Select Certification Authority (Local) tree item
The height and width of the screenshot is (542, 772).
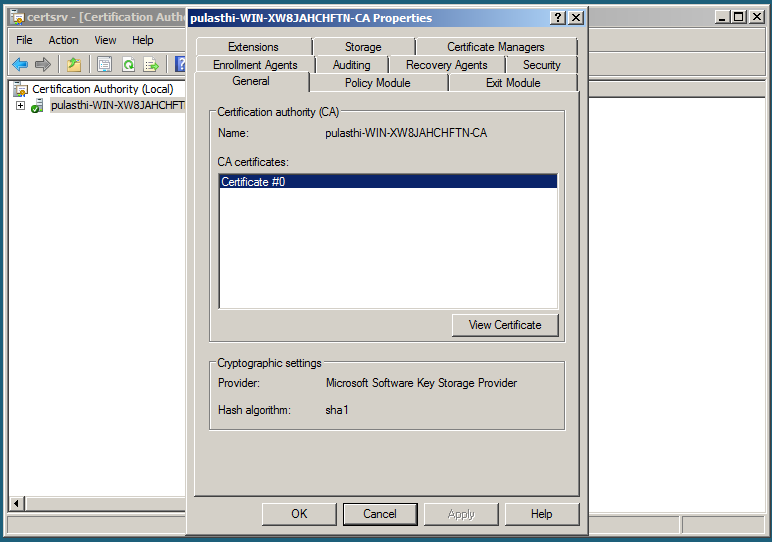click(103, 89)
